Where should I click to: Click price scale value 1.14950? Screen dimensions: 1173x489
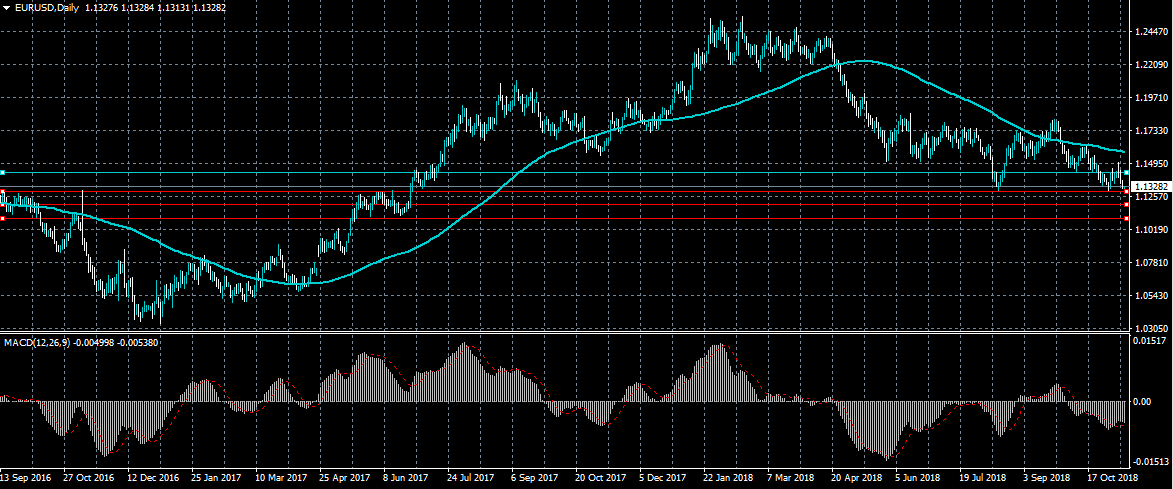click(1151, 164)
